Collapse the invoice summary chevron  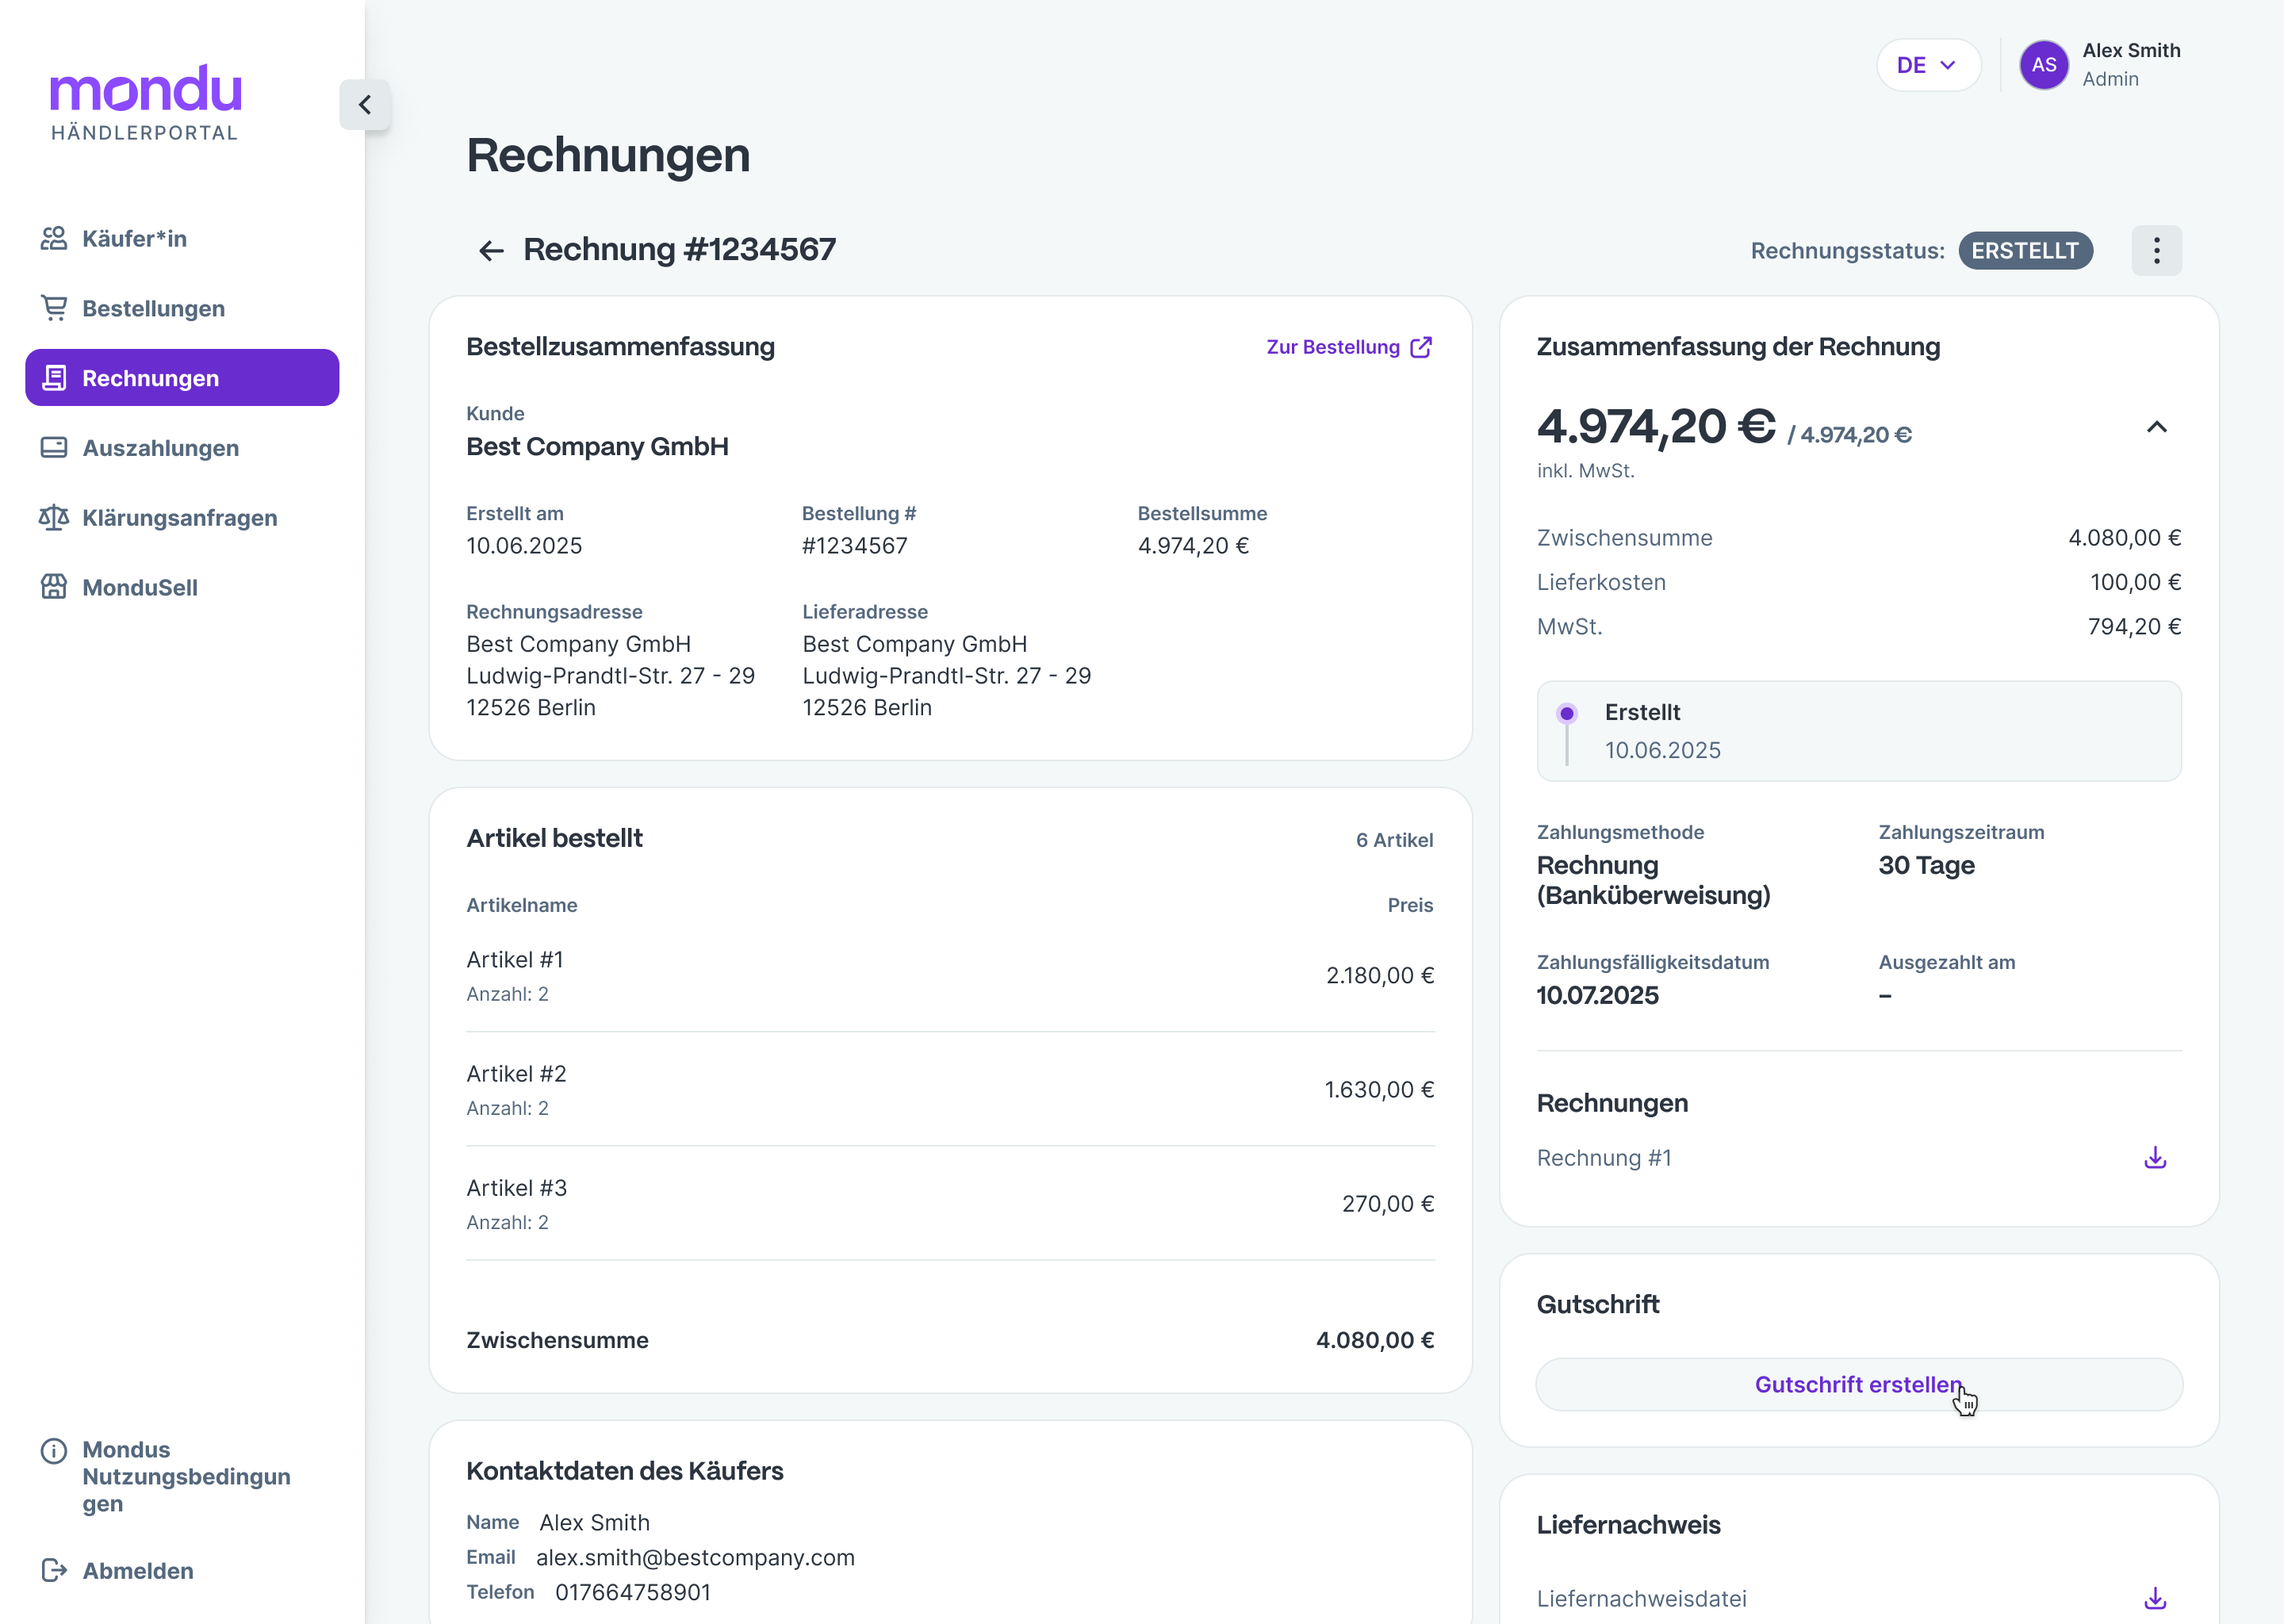(x=2156, y=428)
